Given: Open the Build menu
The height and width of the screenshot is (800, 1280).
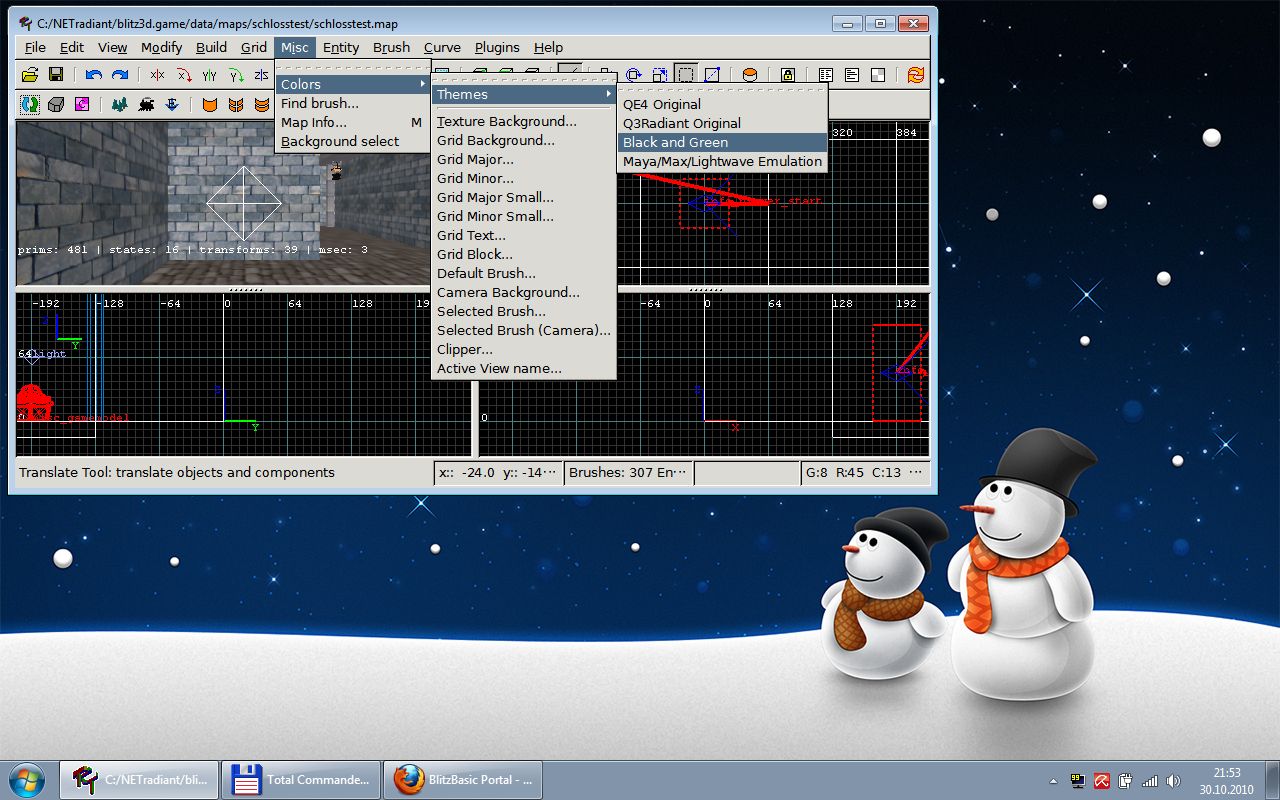Looking at the screenshot, I should click(211, 47).
